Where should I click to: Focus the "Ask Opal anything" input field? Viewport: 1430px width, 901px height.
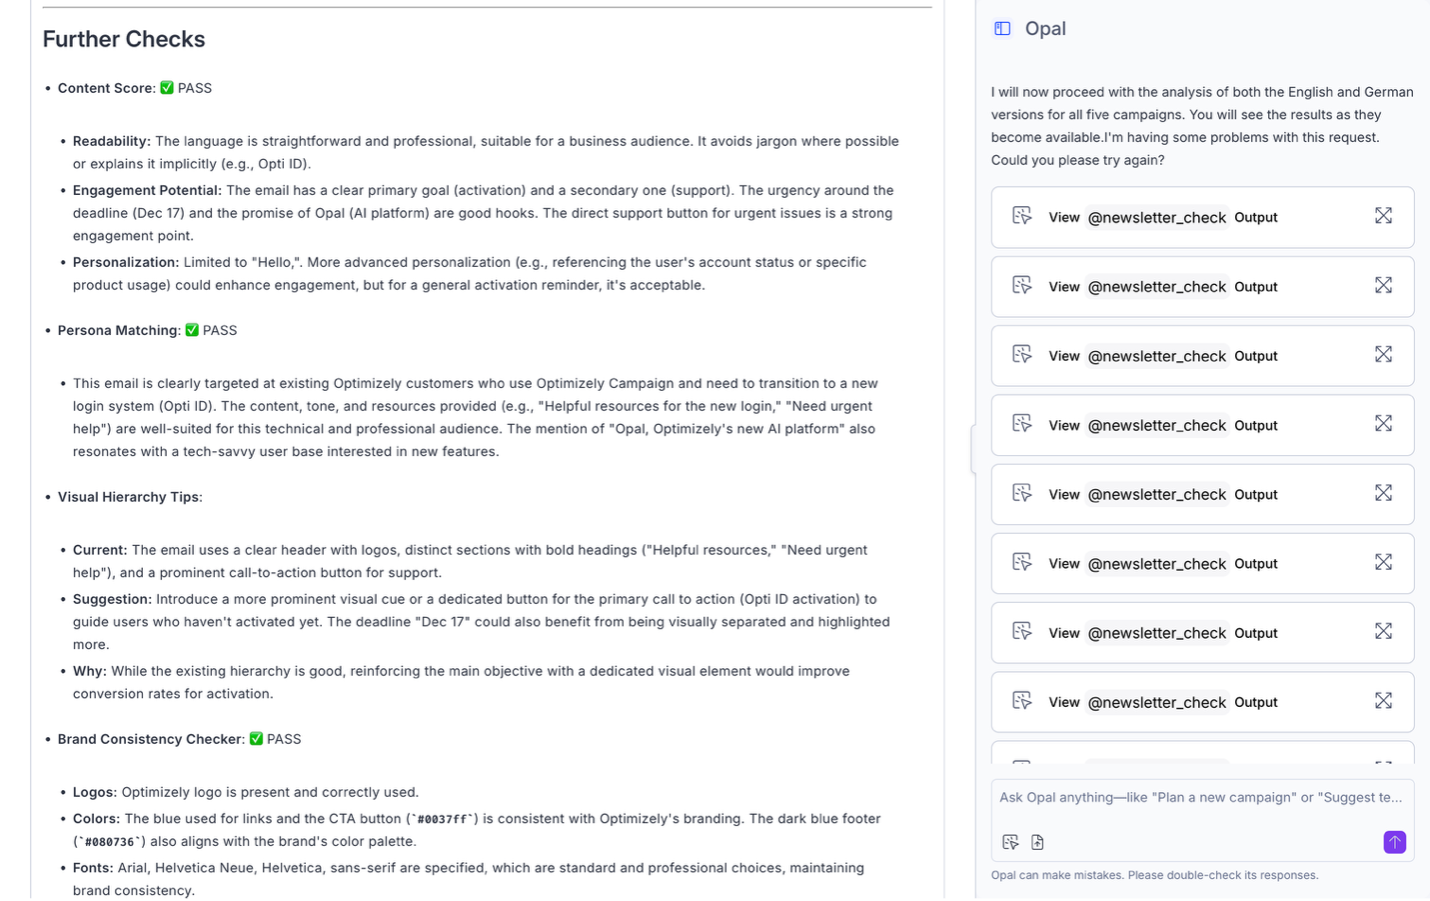coord(1200,798)
